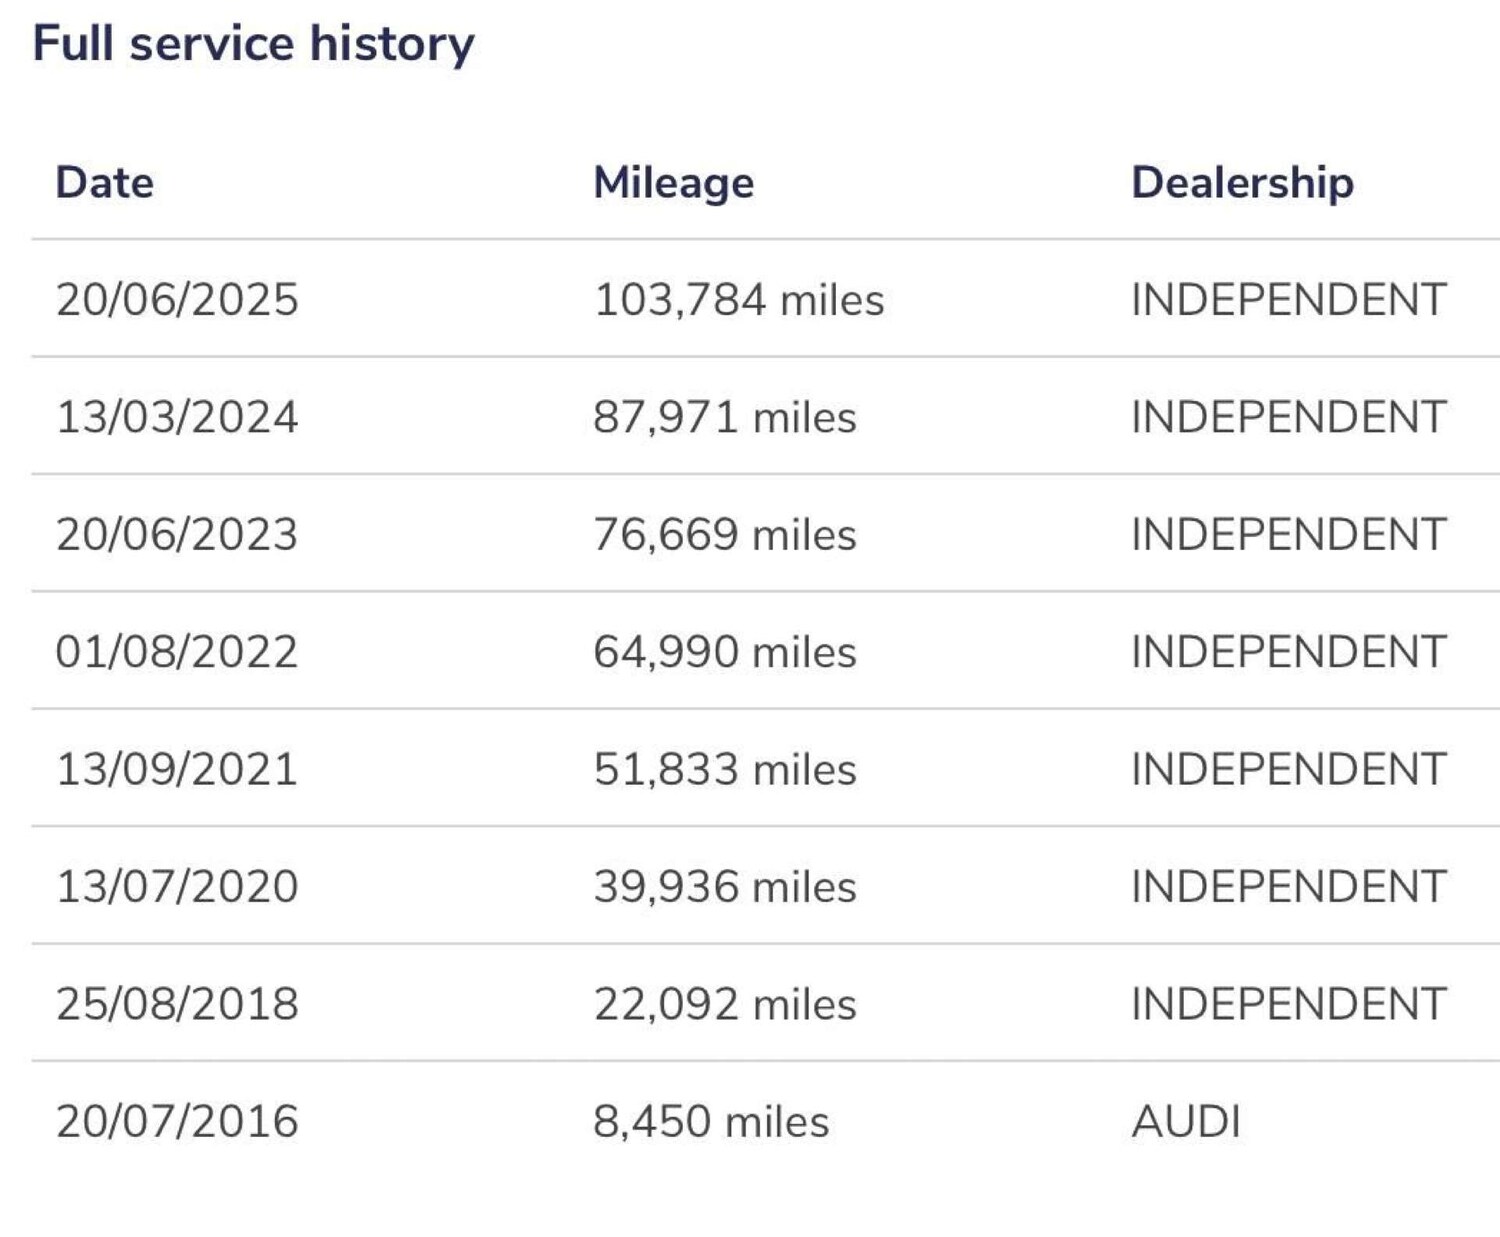Click the Date column header

tap(105, 183)
